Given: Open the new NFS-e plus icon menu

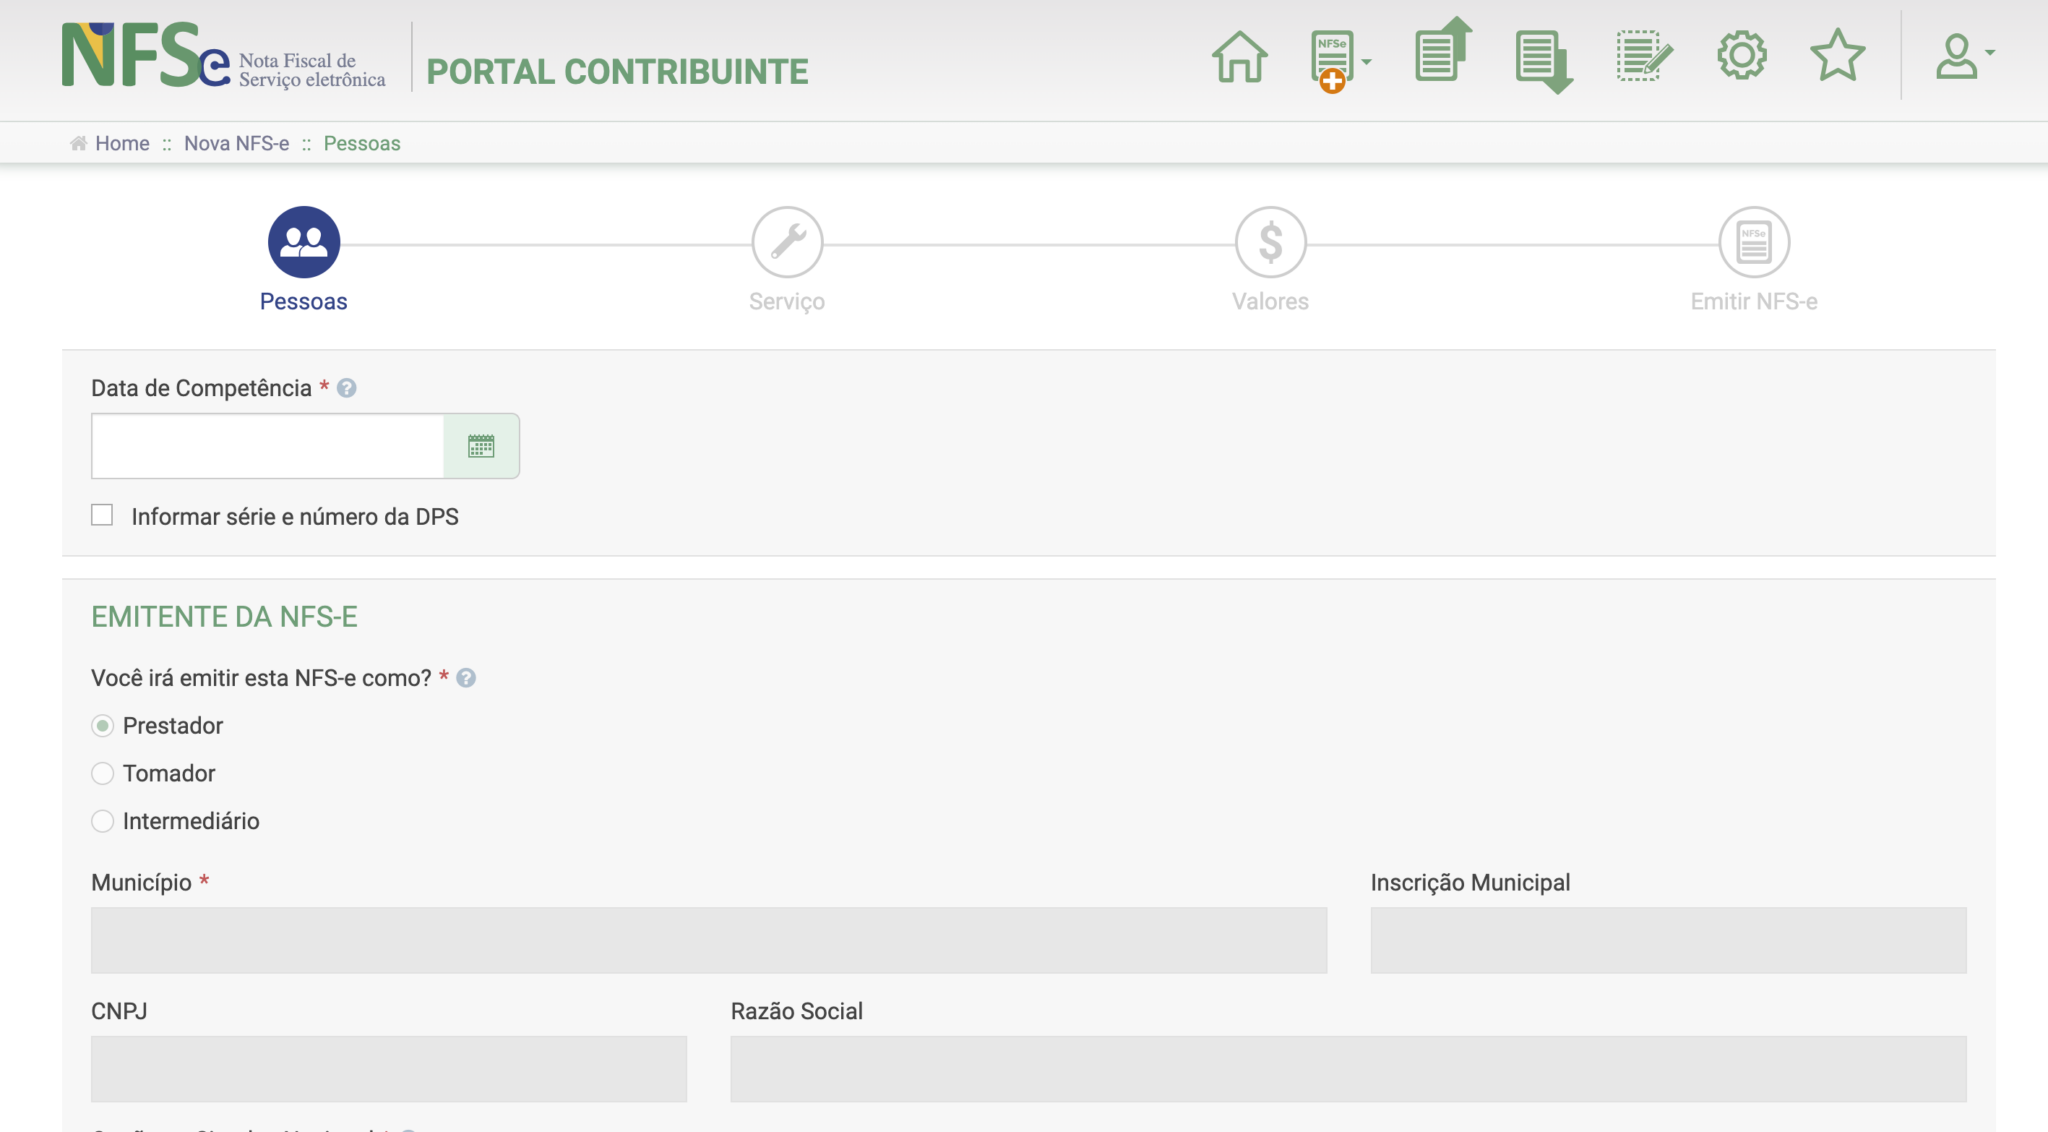Looking at the screenshot, I should click(1339, 60).
